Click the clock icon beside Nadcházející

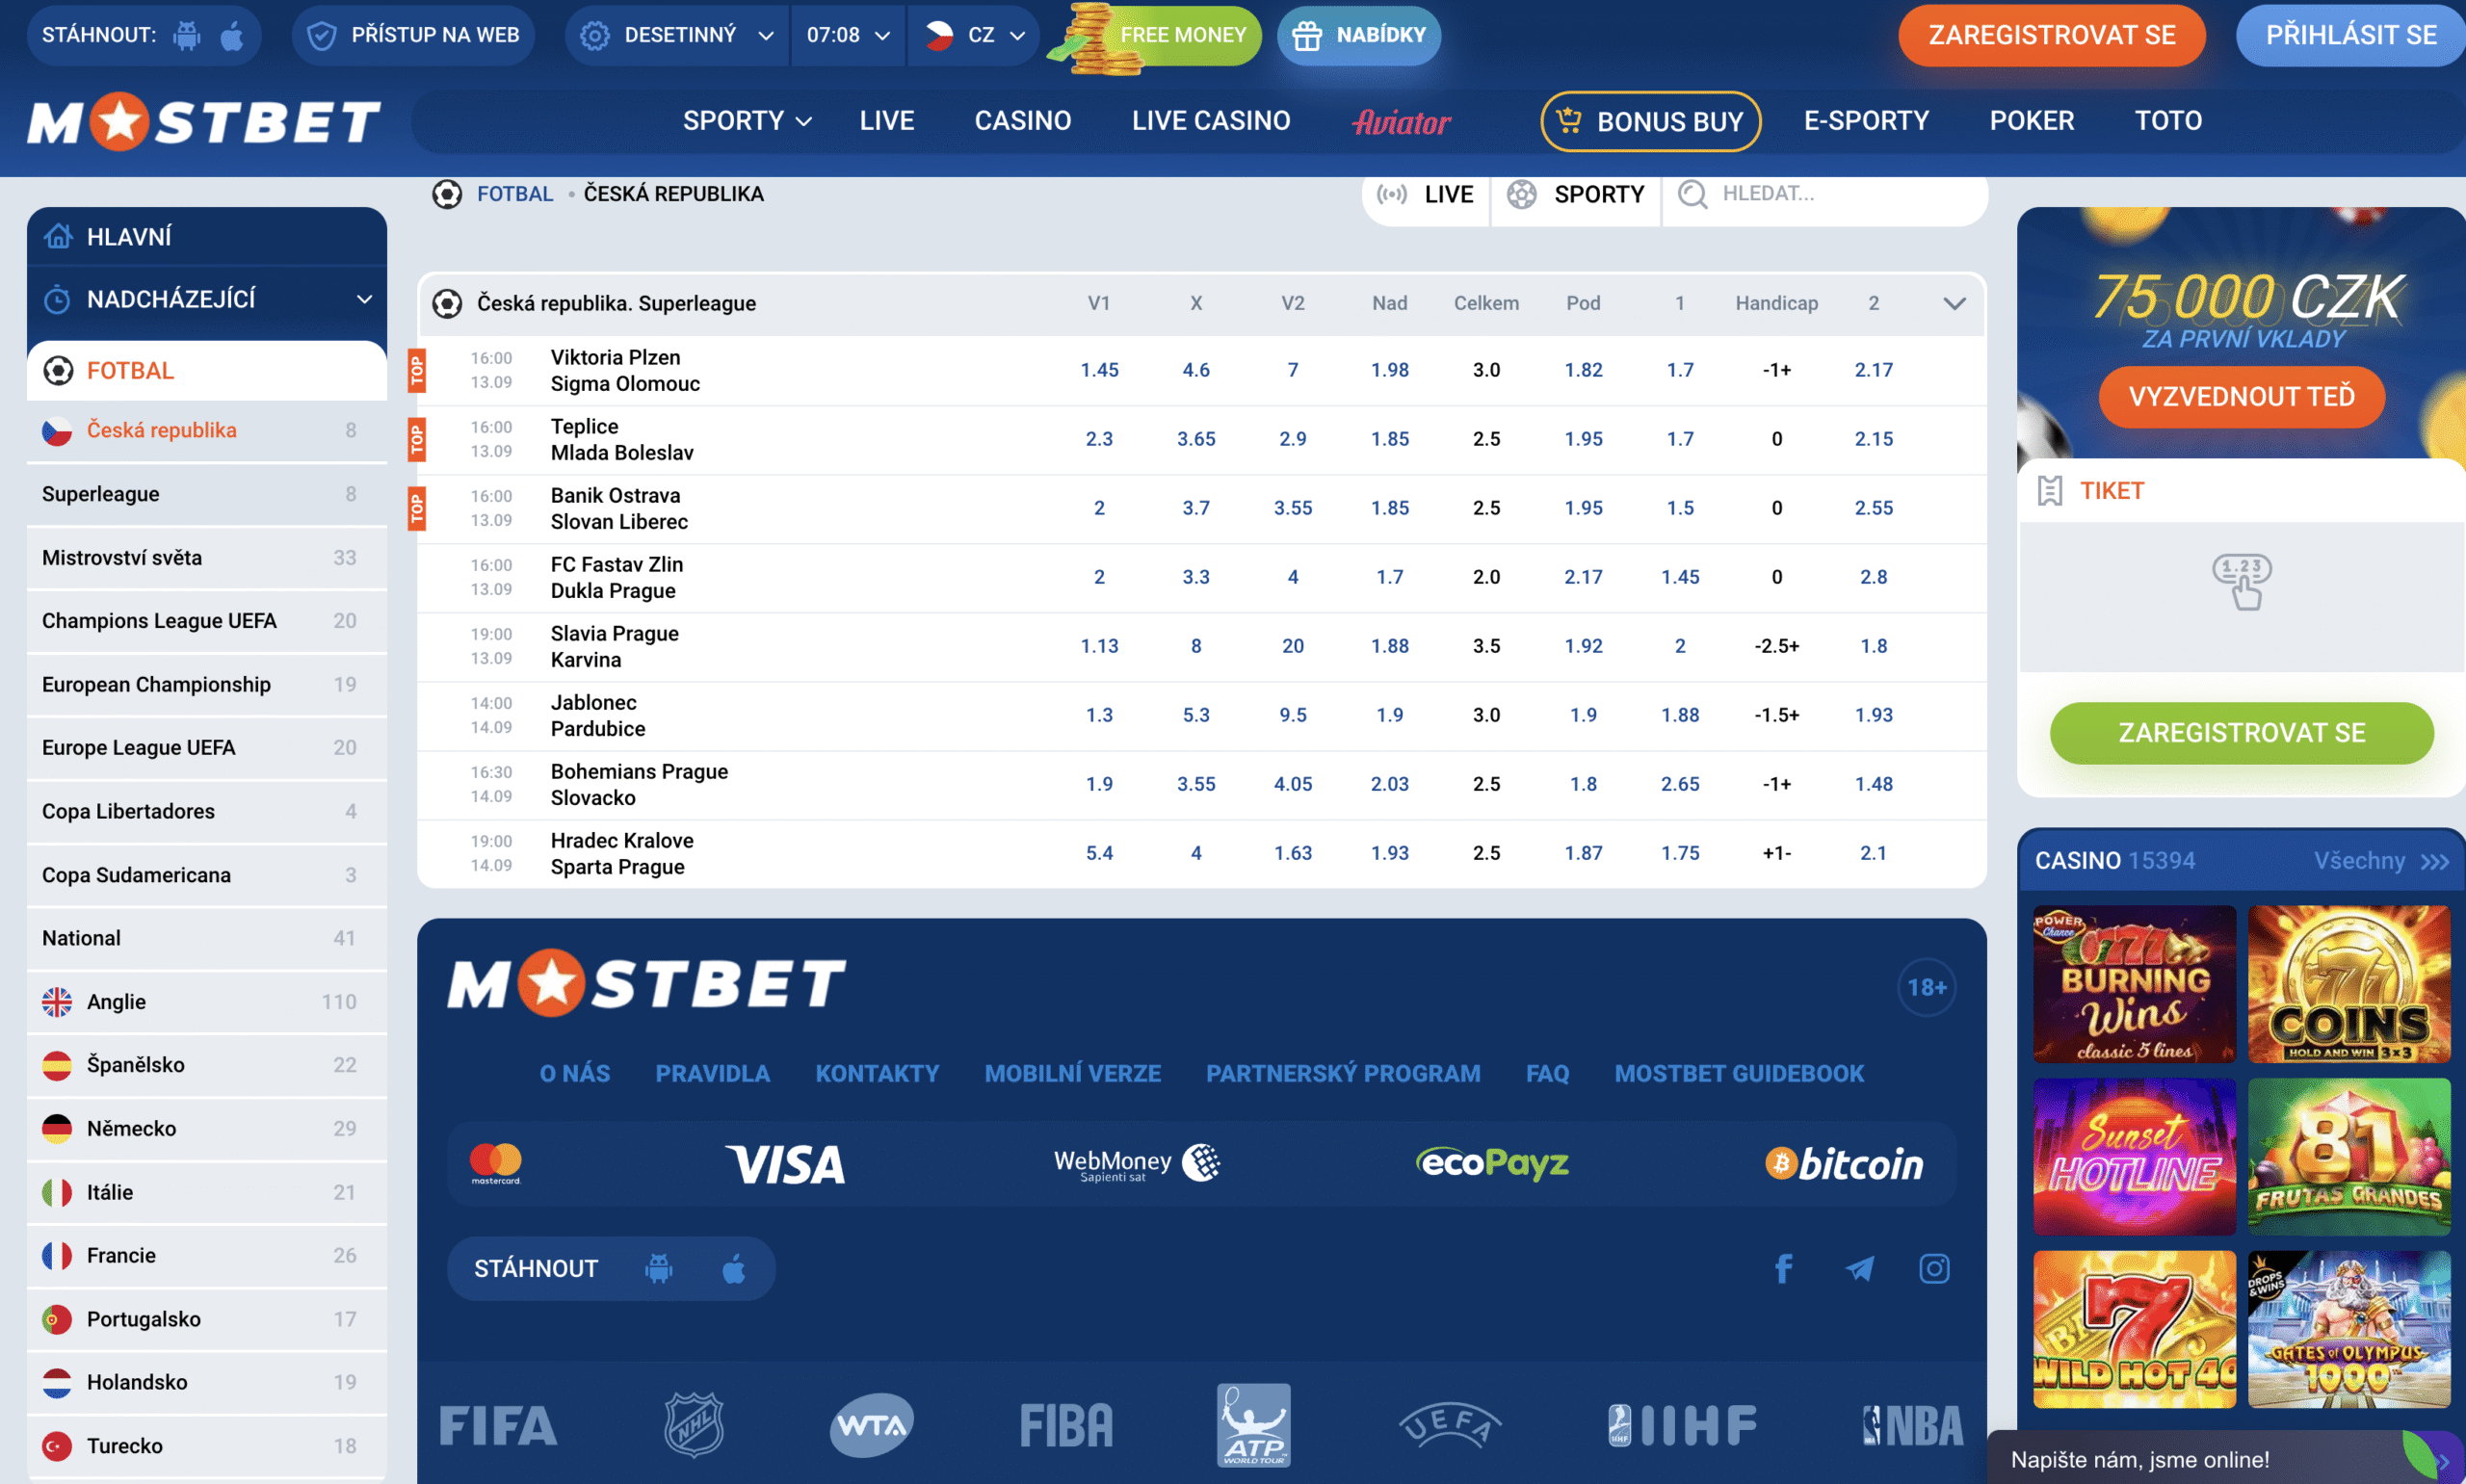coord(58,299)
